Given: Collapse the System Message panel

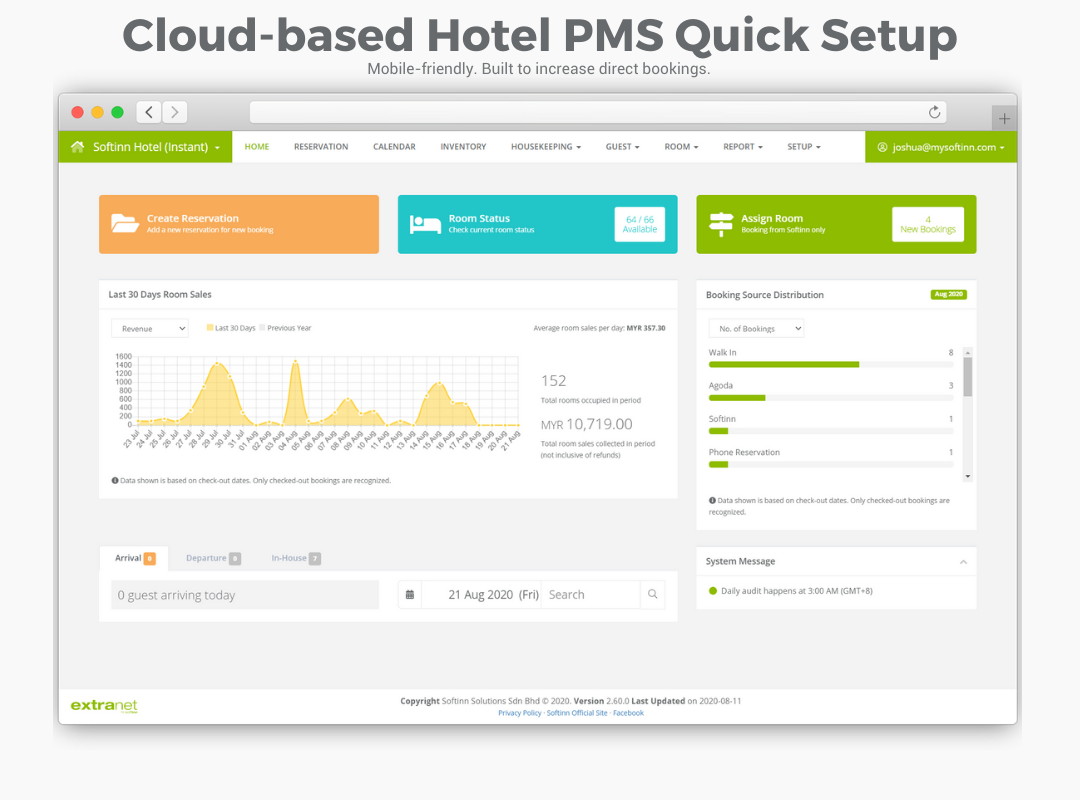Looking at the screenshot, I should (963, 562).
